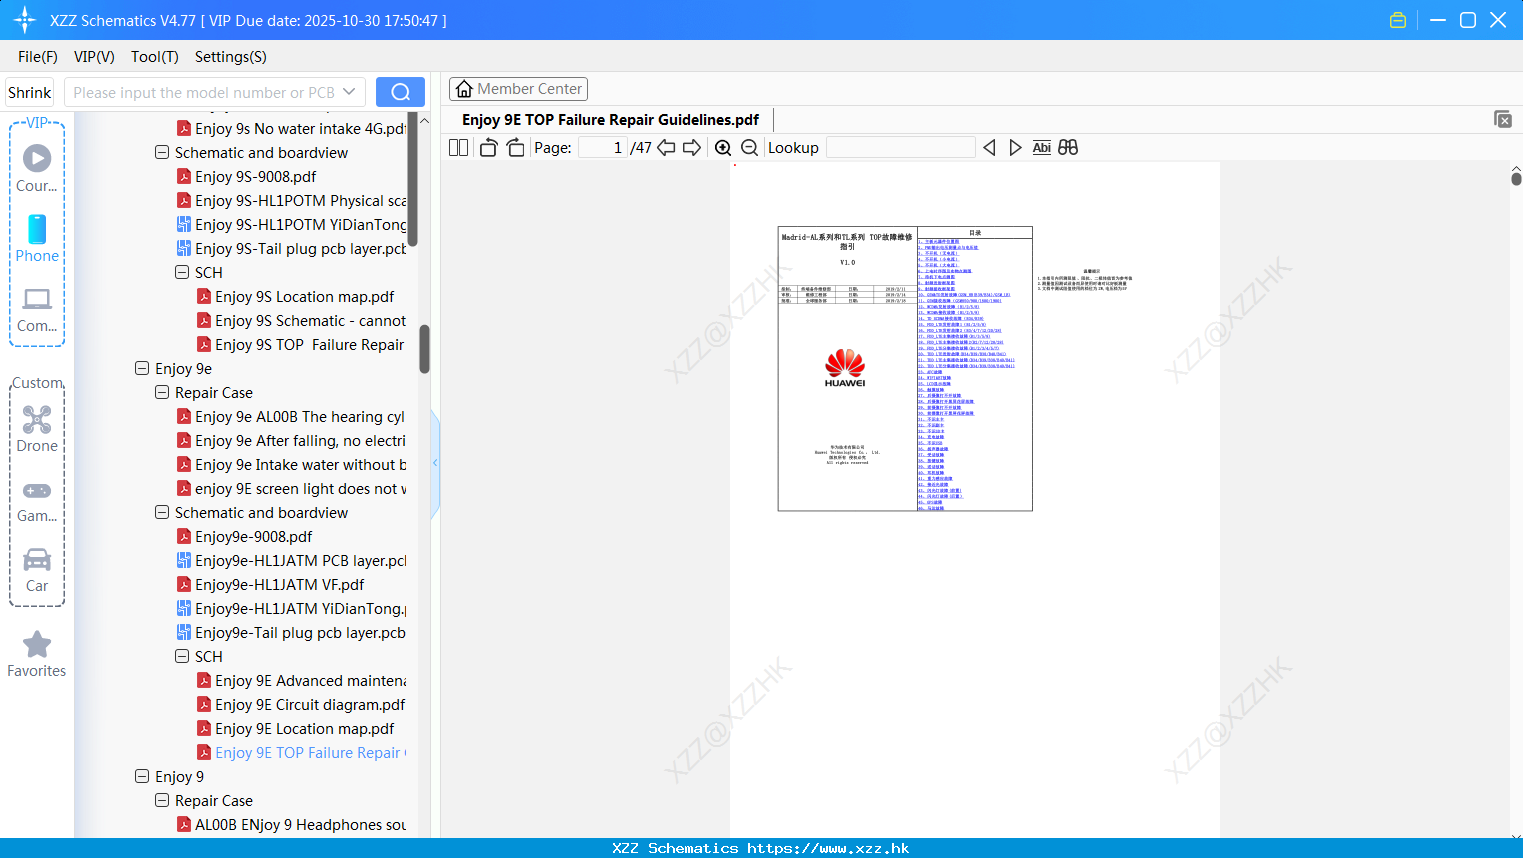Collapse Enjoy 9e Schematic and boardview

162,512
